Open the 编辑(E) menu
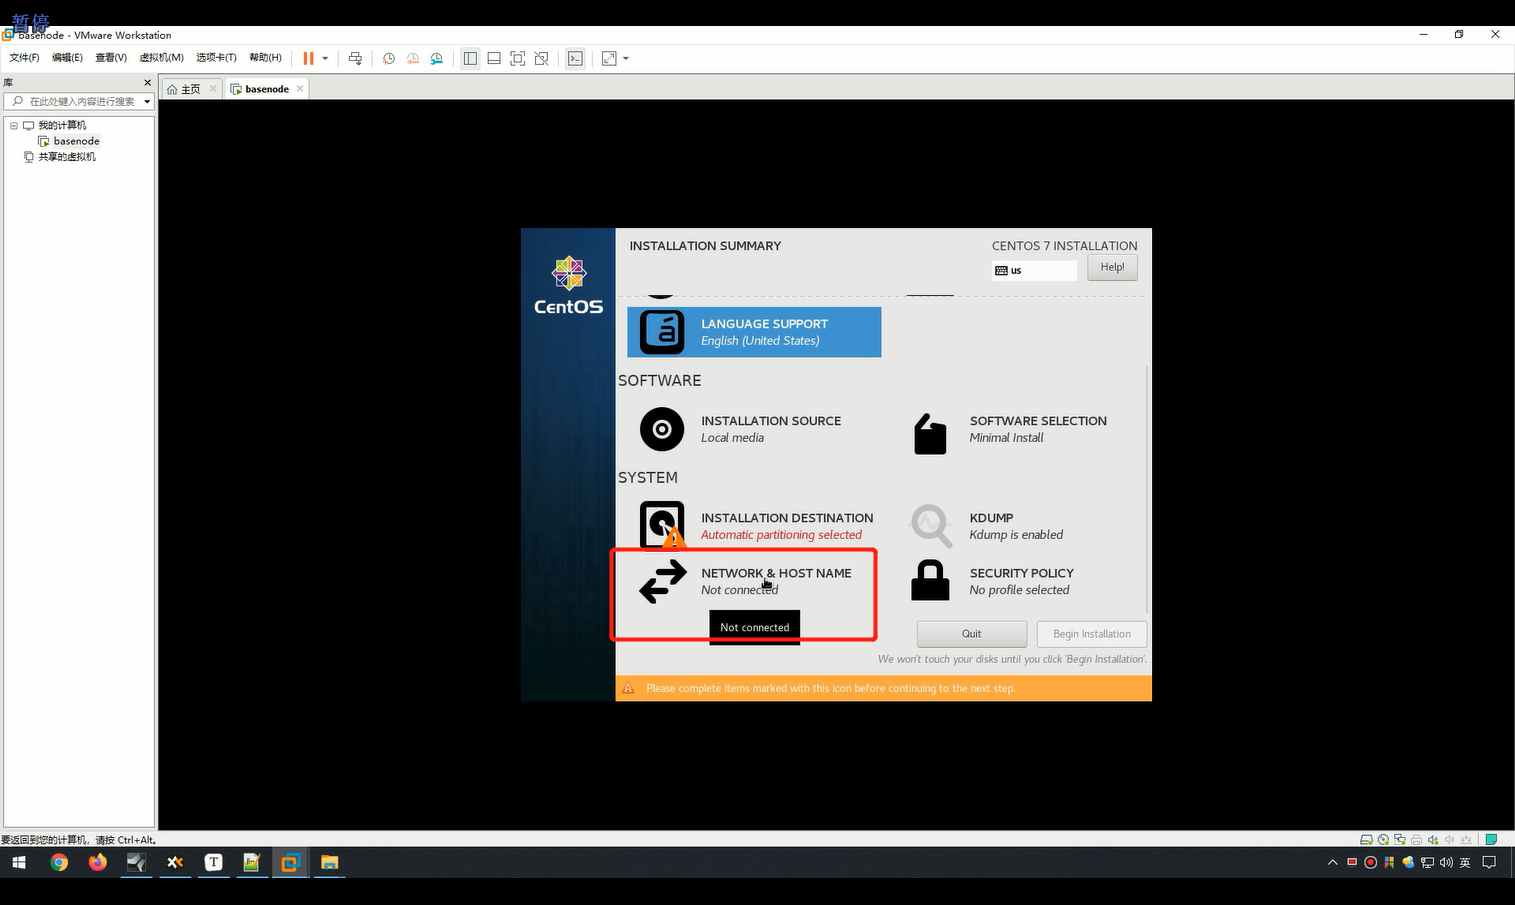 tap(67, 58)
